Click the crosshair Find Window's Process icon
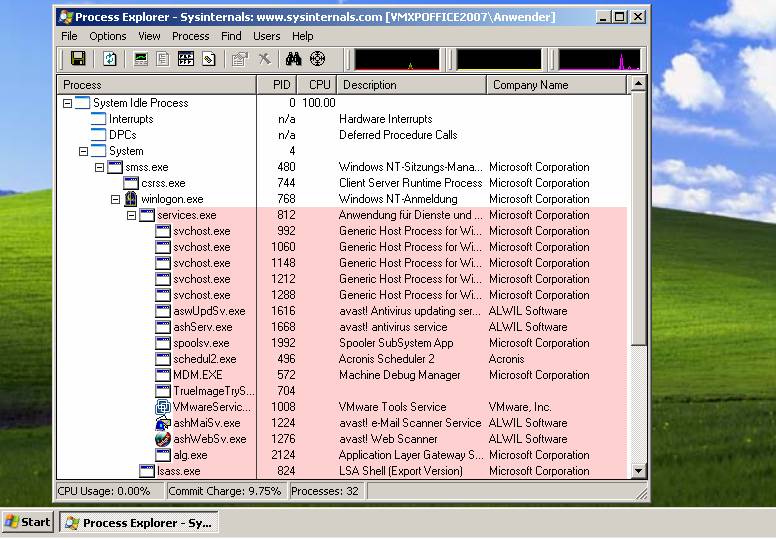Viewport: 776px width, 539px height. click(x=317, y=59)
